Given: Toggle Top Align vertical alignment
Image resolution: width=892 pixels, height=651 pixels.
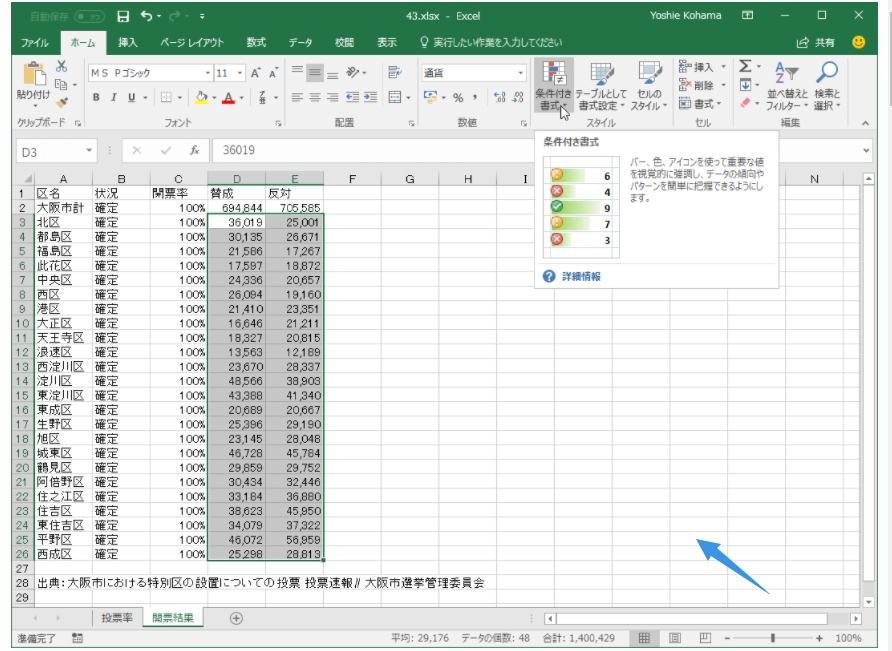Looking at the screenshot, I should 297,72.
